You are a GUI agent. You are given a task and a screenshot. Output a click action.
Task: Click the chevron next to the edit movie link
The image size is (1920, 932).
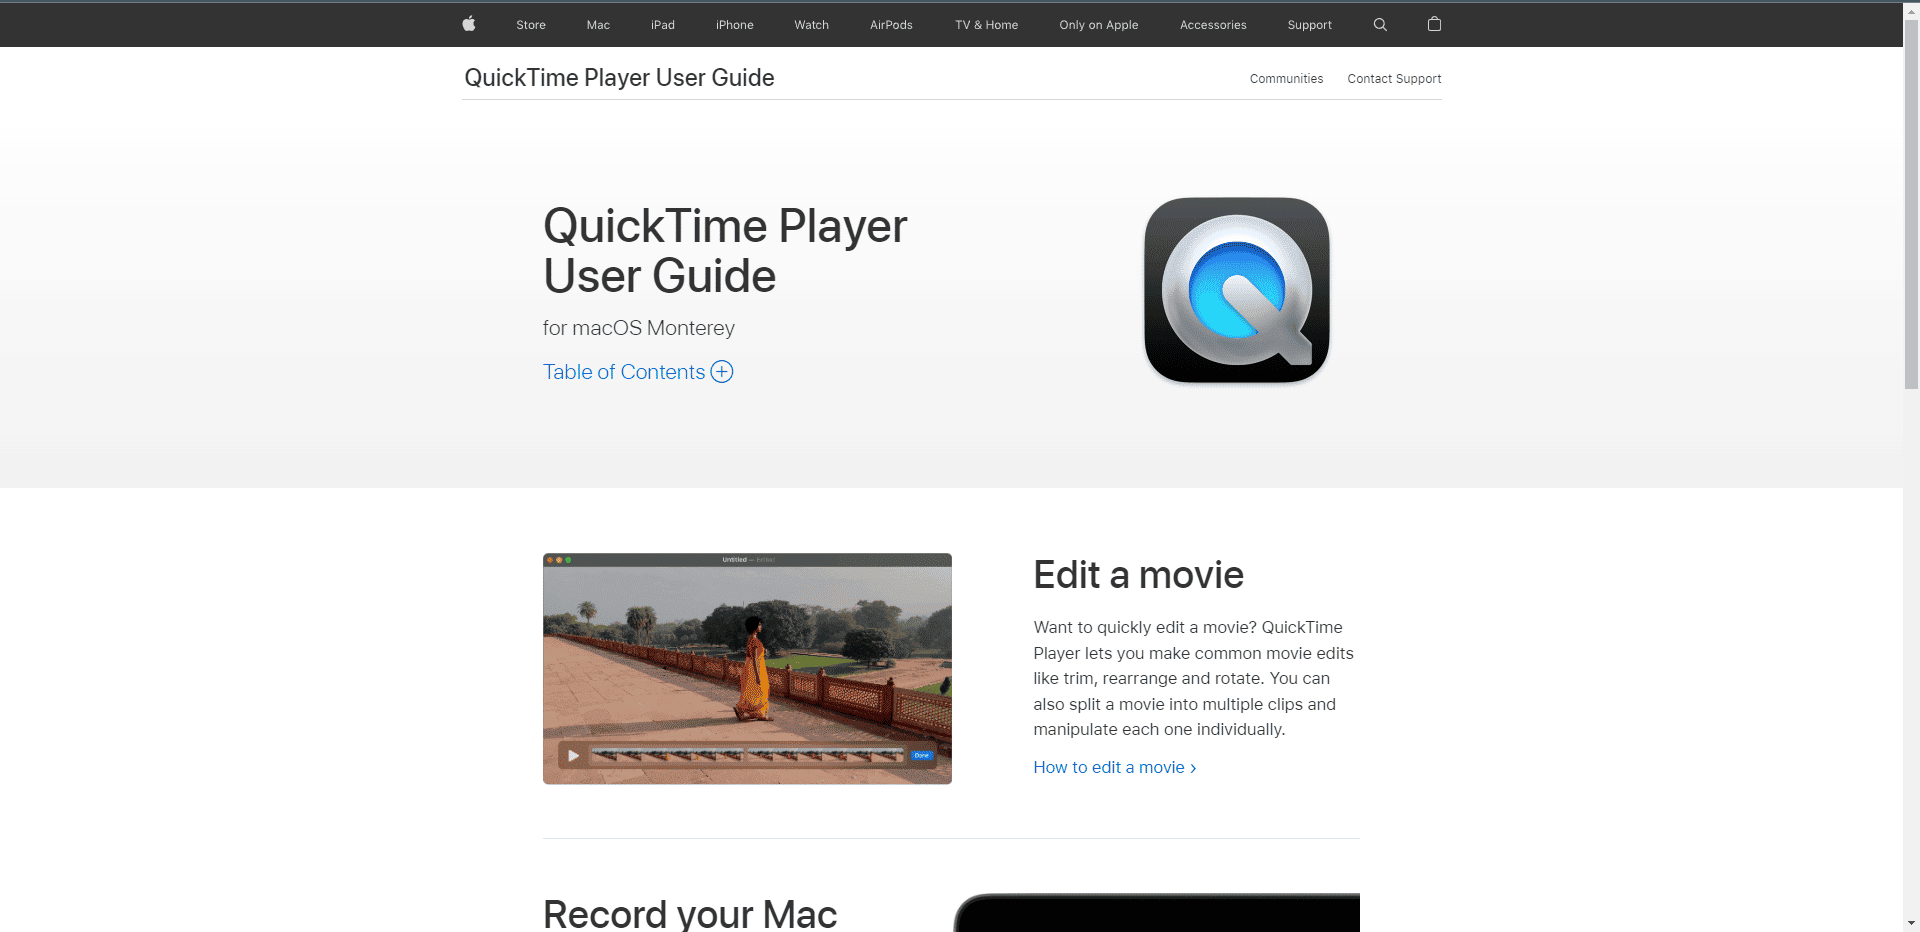point(1193,767)
